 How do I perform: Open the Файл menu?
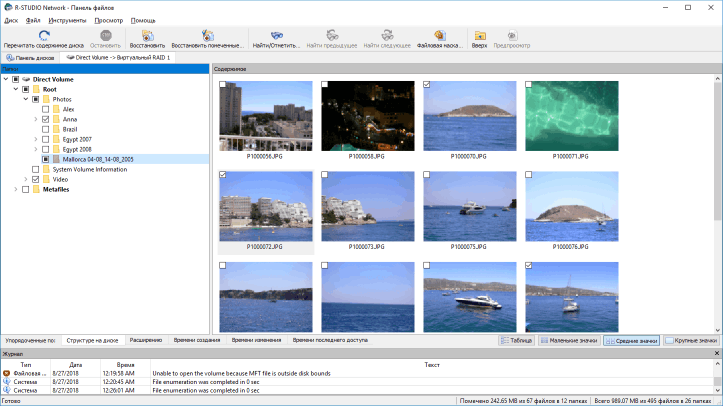[33, 21]
